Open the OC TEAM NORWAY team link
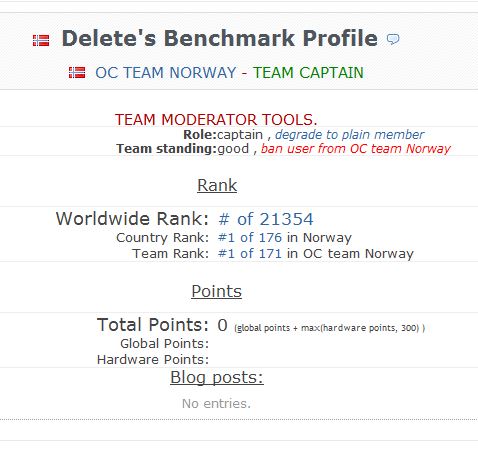The image size is (478, 456). 166,73
